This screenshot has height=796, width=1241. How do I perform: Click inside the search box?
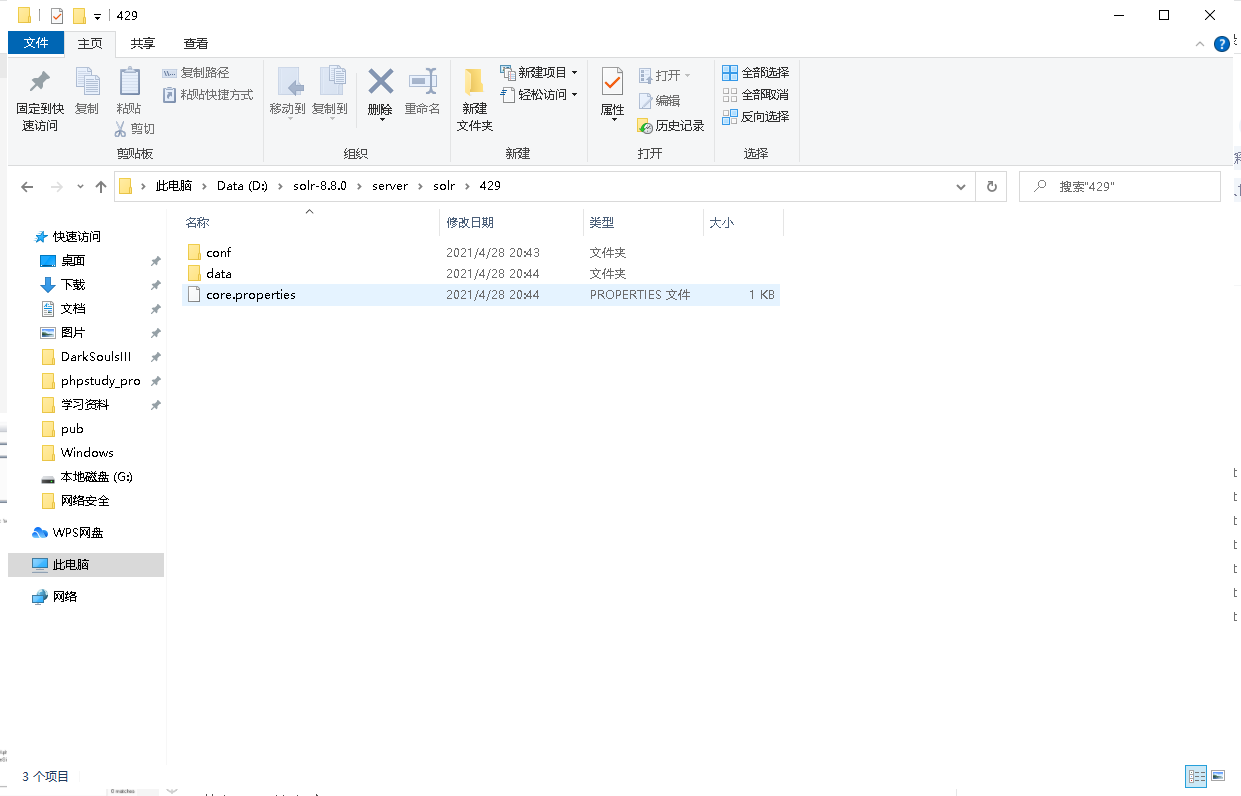1120,186
